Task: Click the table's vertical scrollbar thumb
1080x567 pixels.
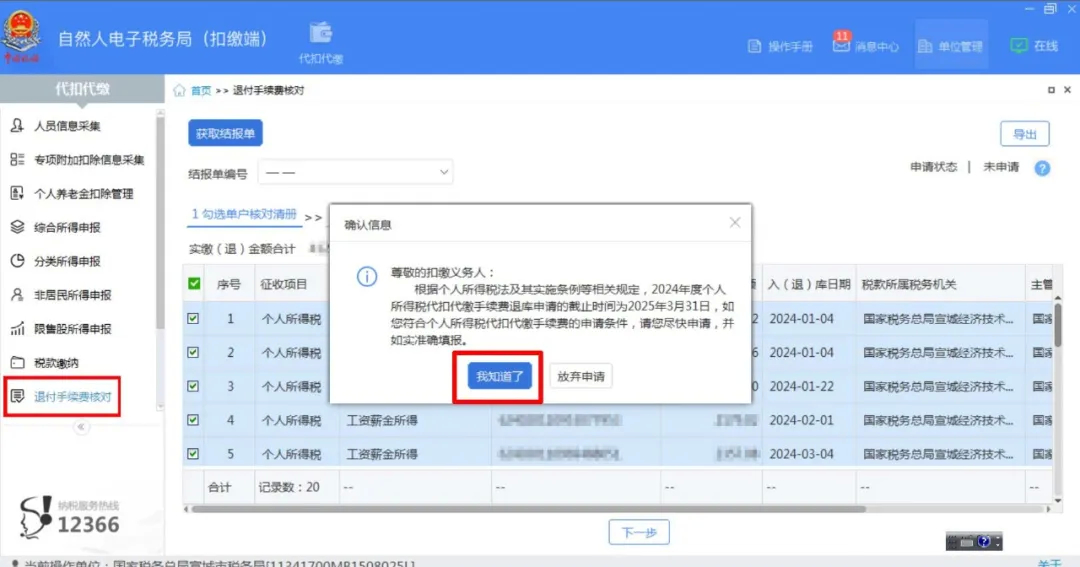Action: pos(1058,324)
